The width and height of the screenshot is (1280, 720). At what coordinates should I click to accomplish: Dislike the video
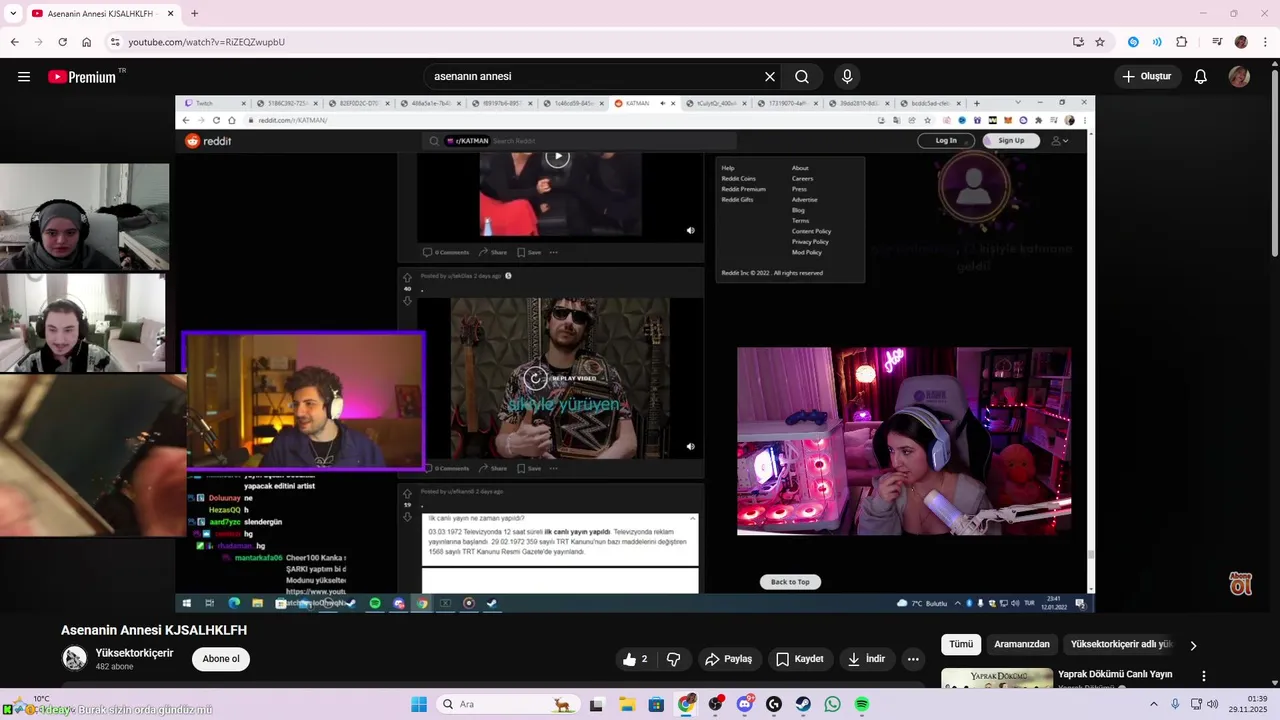click(x=674, y=659)
